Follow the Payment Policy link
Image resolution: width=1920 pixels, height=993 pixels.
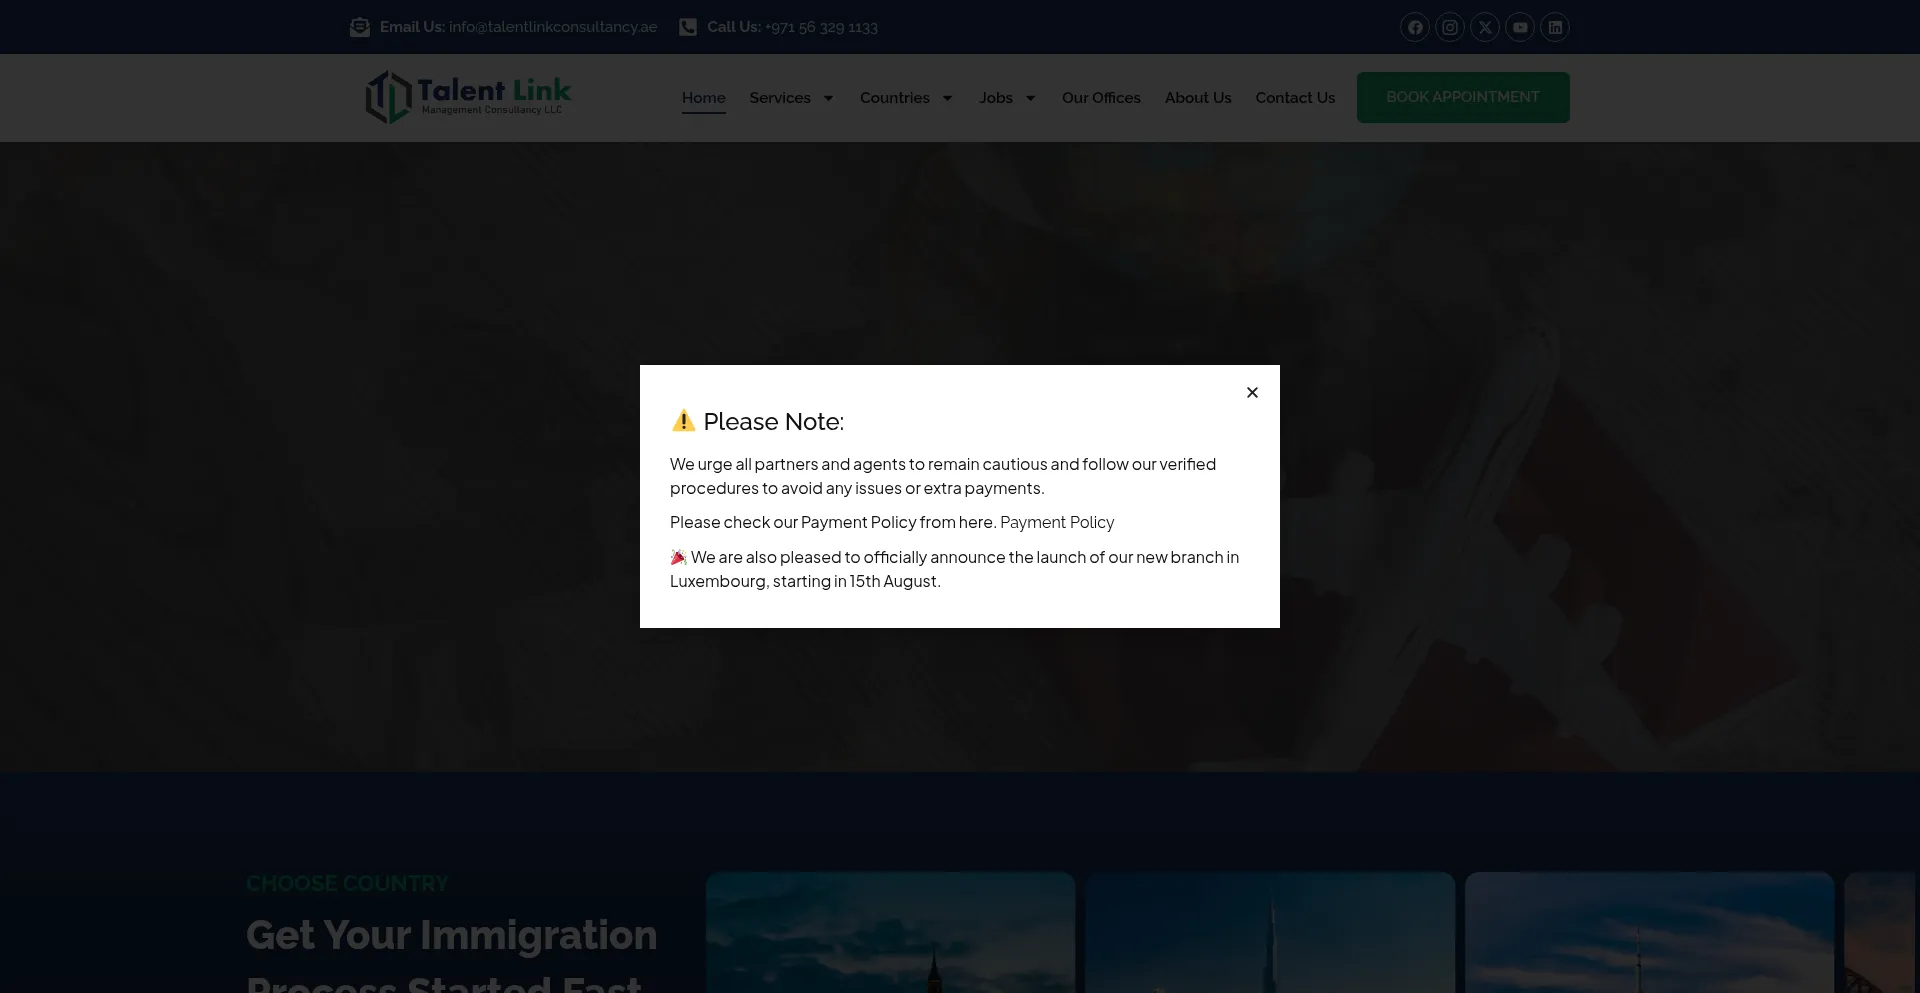1056,522
